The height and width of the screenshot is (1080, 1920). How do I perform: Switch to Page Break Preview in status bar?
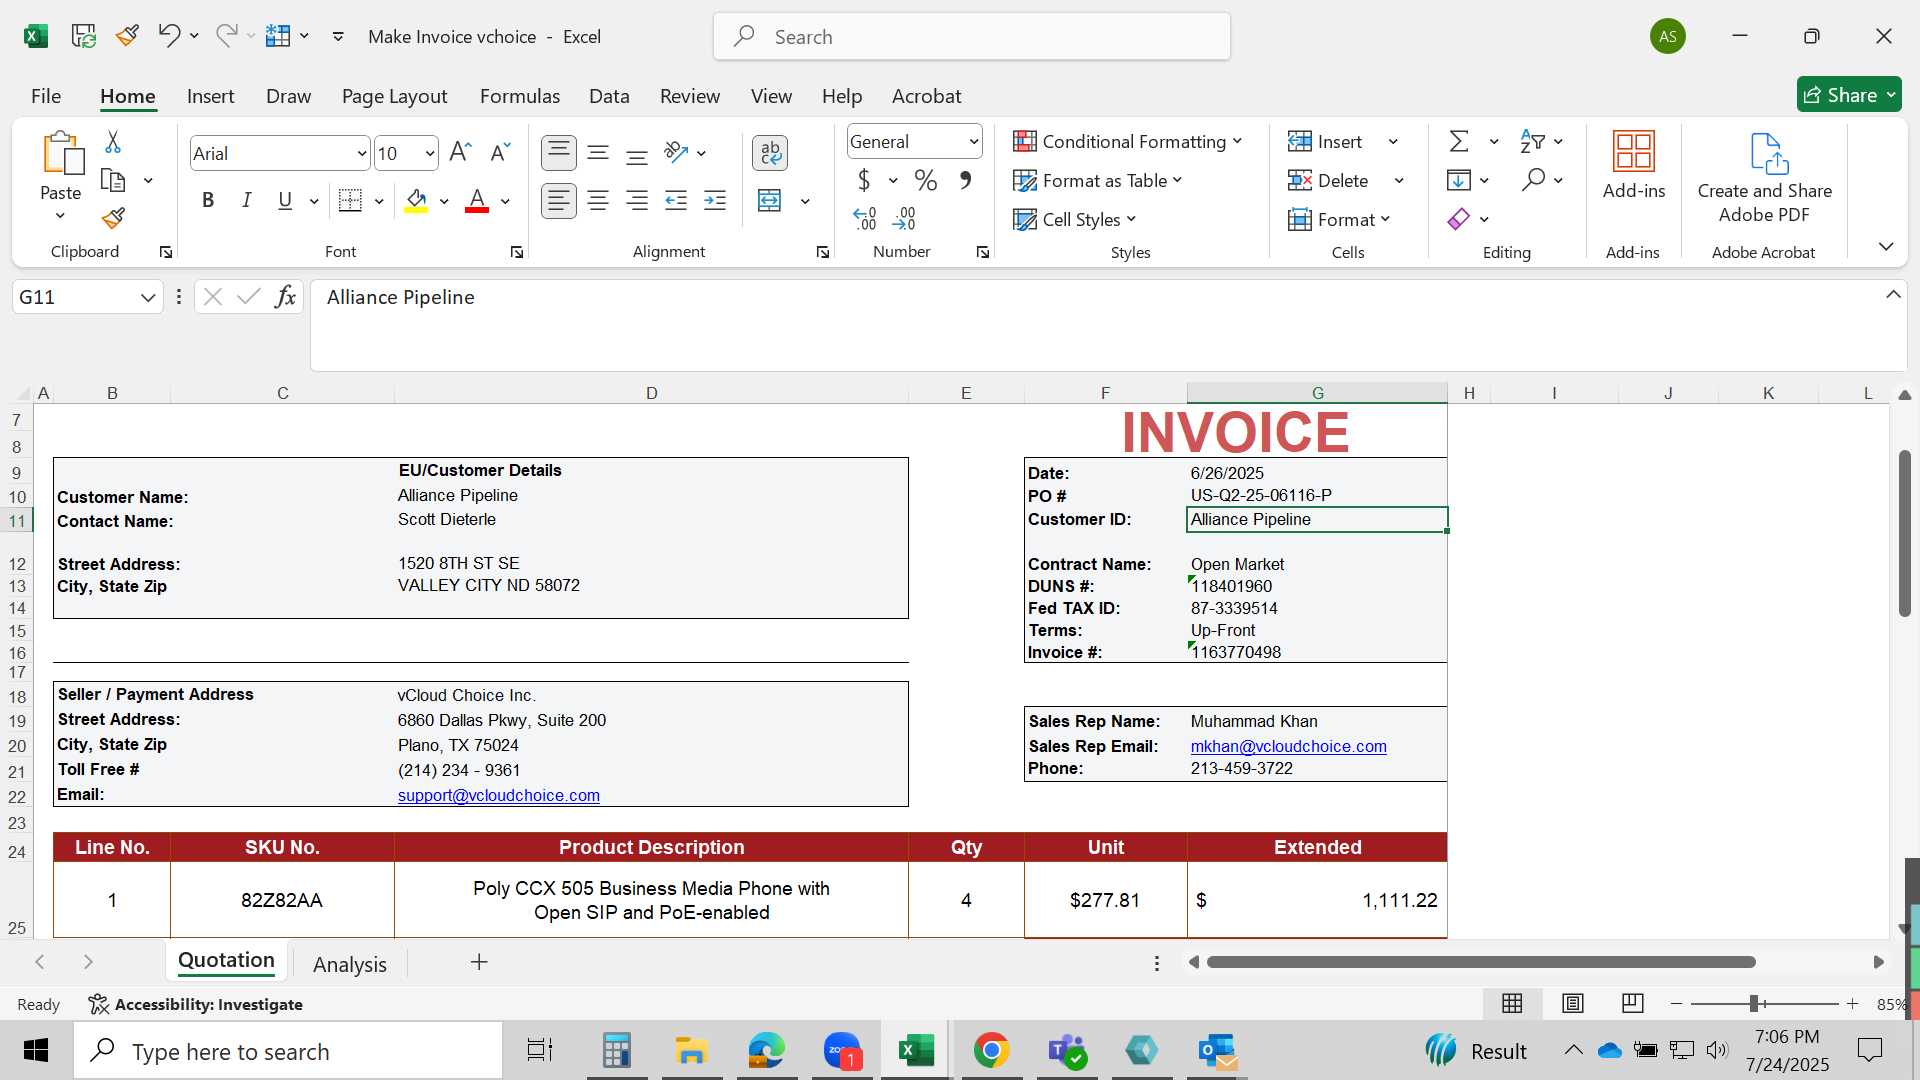(x=1633, y=1003)
